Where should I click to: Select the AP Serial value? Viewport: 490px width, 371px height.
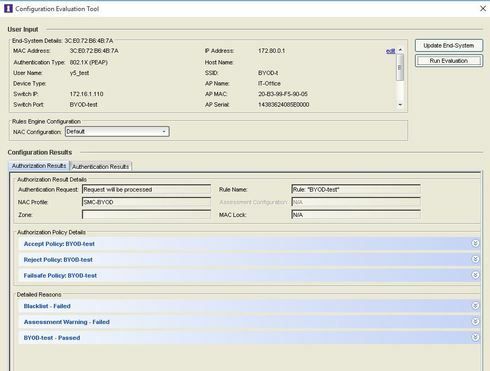tap(284, 105)
